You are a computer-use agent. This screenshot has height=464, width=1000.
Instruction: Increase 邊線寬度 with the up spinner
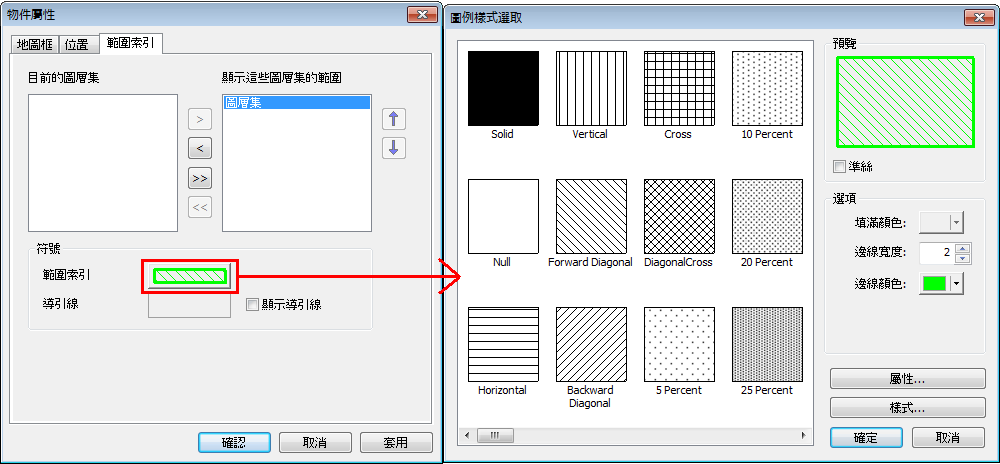964,249
